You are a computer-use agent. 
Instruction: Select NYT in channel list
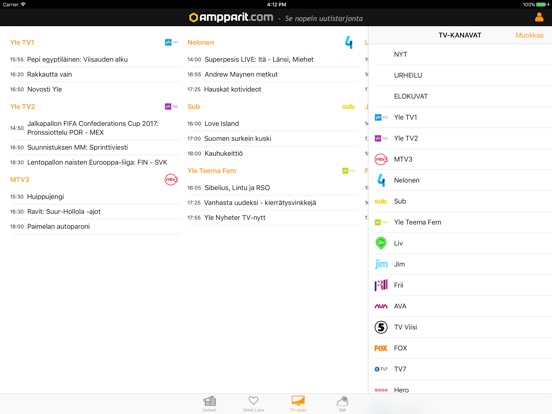[x=400, y=54]
